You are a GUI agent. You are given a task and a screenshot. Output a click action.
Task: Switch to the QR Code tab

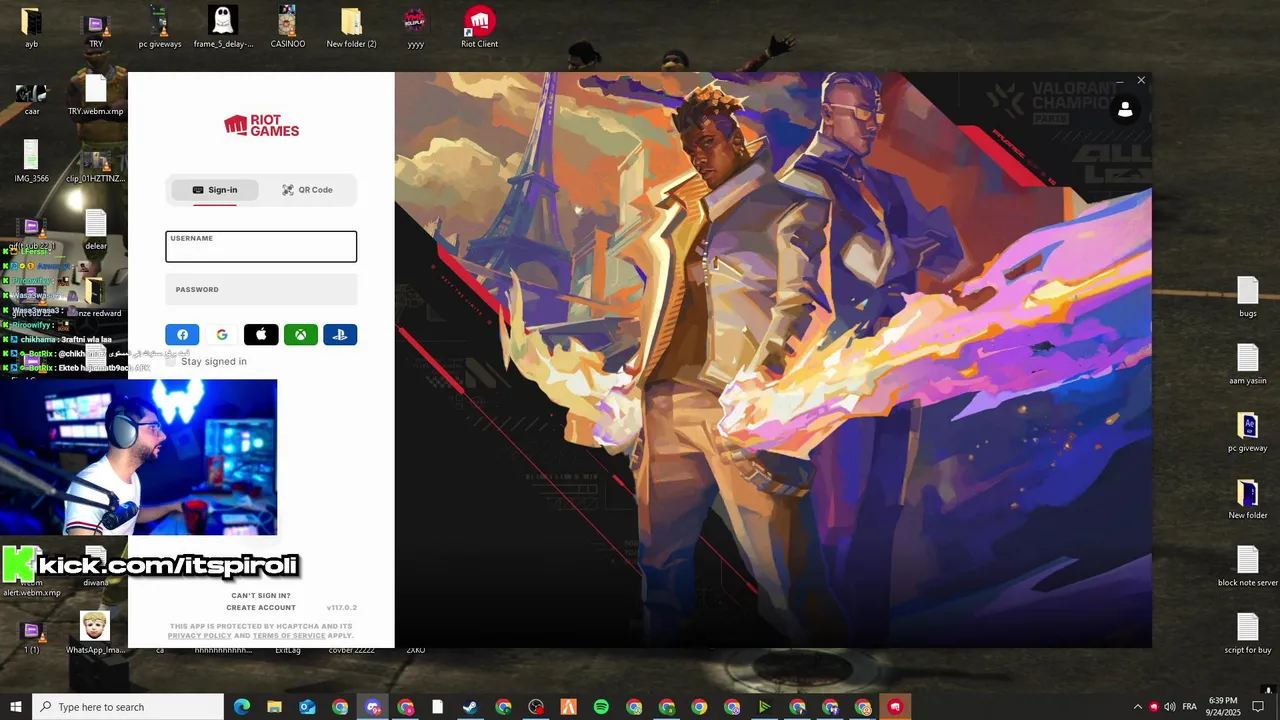tap(307, 190)
